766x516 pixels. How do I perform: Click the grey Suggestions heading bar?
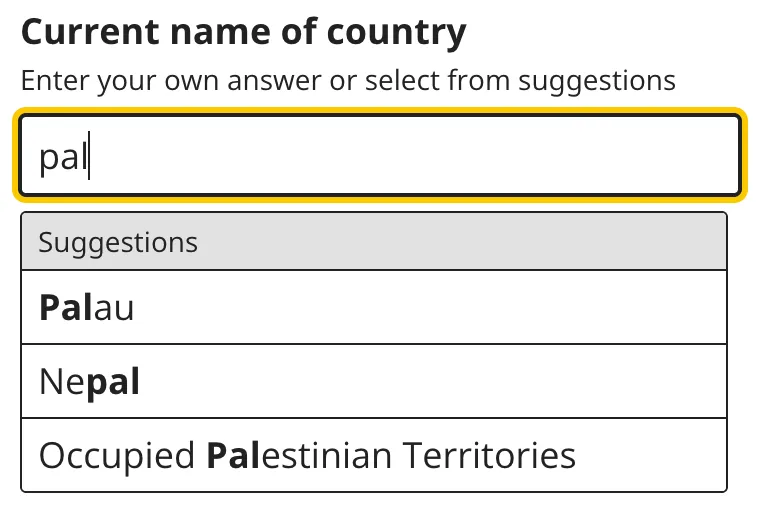(x=374, y=242)
